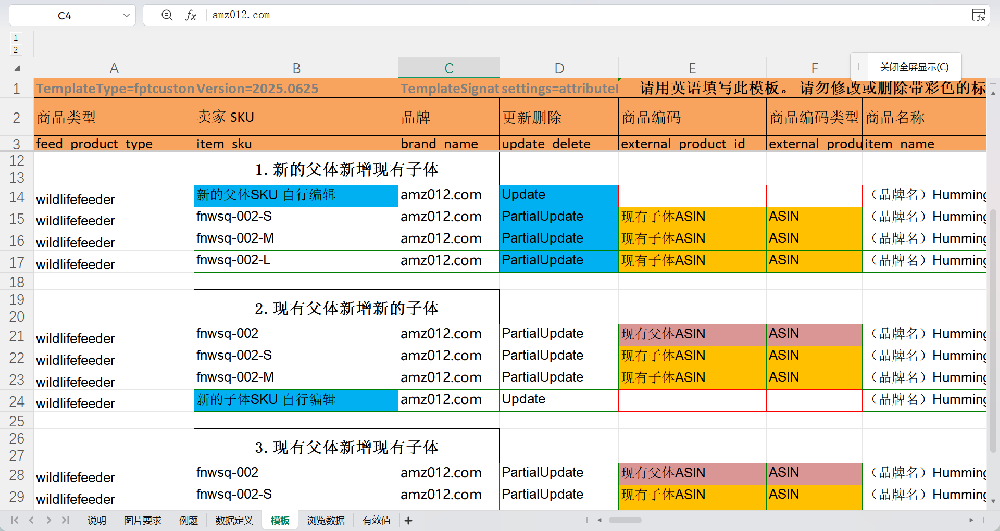This screenshot has height=531, width=1000.
Task: Open the Name Box dropdown arrow
Action: (x=126, y=16)
